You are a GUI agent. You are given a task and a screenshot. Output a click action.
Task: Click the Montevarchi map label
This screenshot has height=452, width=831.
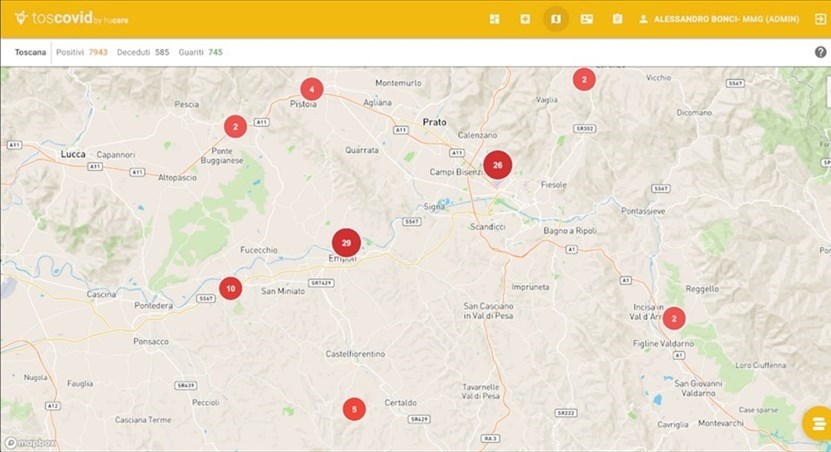tap(721, 423)
